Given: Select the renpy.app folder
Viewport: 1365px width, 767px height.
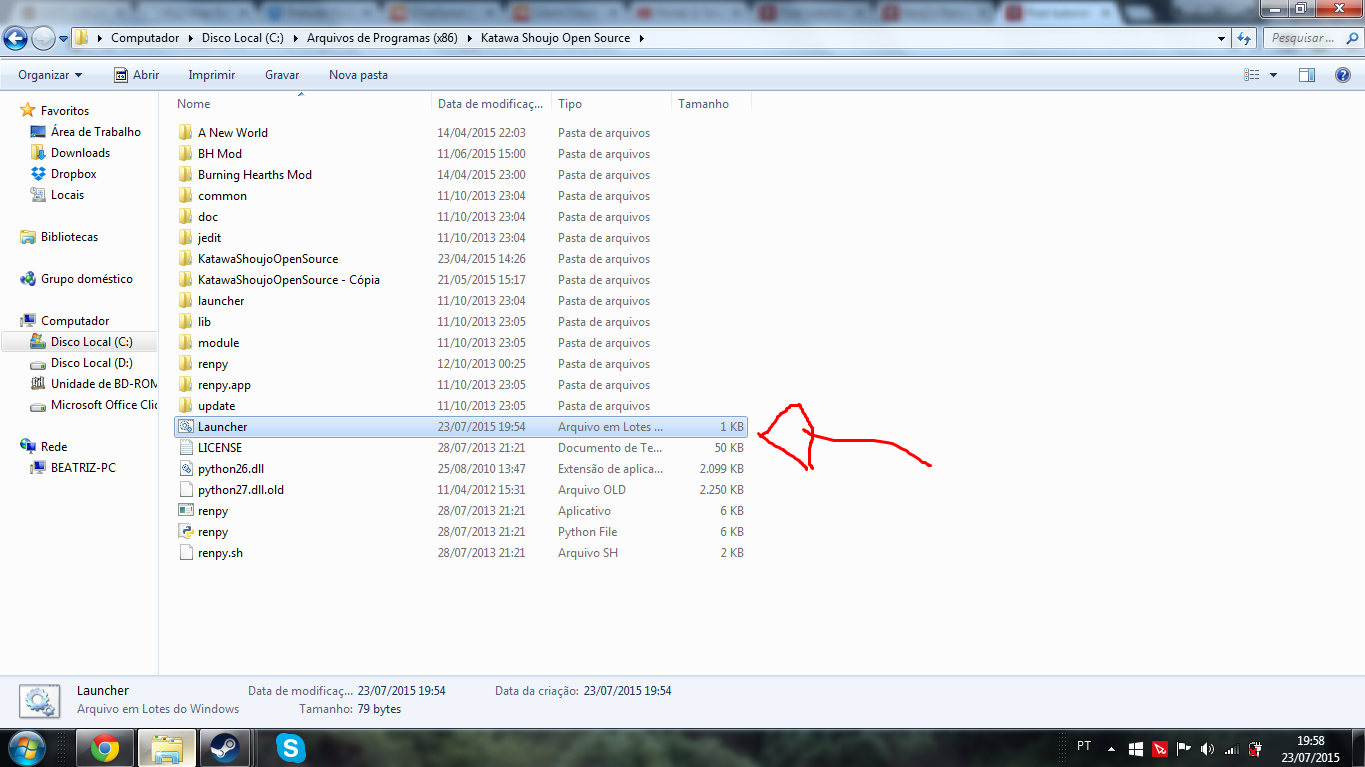Looking at the screenshot, I should 224,384.
